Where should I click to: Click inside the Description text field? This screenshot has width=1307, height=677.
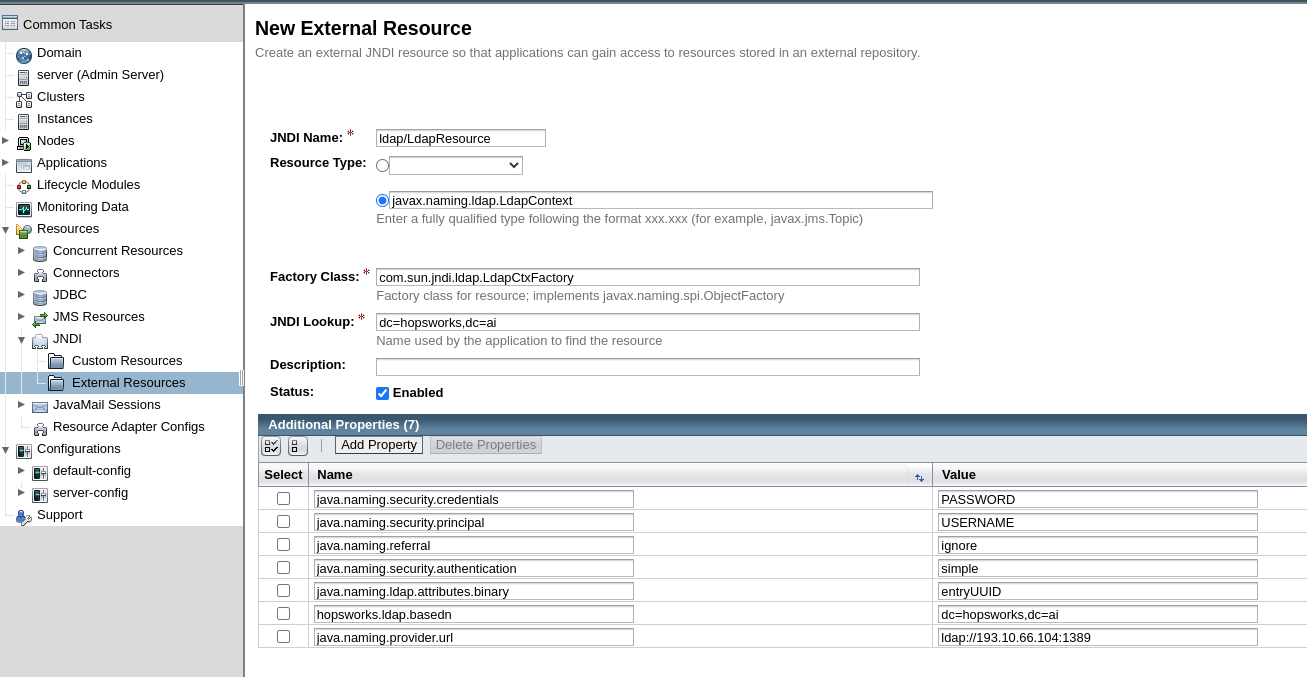(647, 366)
